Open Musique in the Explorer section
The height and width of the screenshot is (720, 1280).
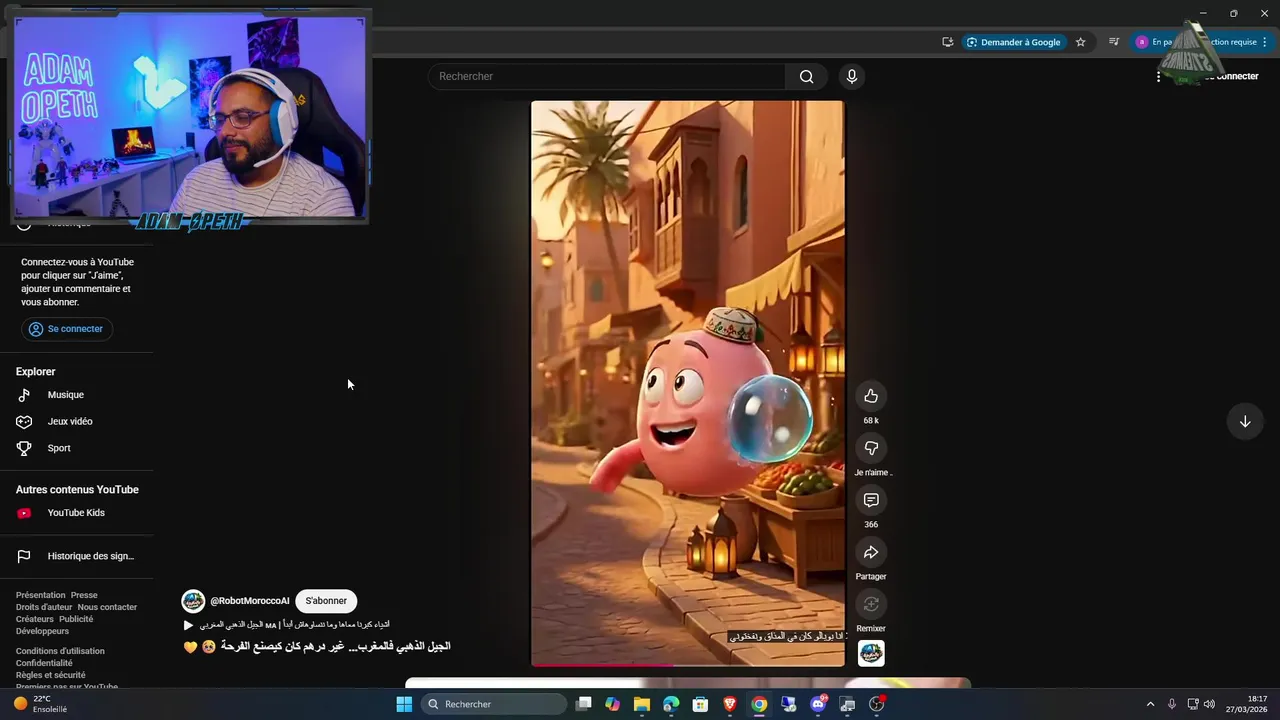pyautogui.click(x=66, y=395)
